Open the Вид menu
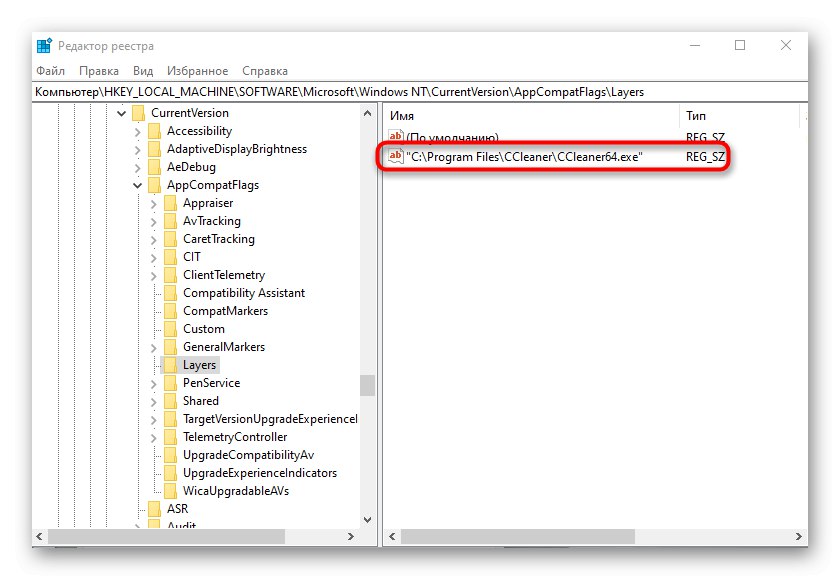Viewport: 840px width, 580px height. click(x=143, y=71)
